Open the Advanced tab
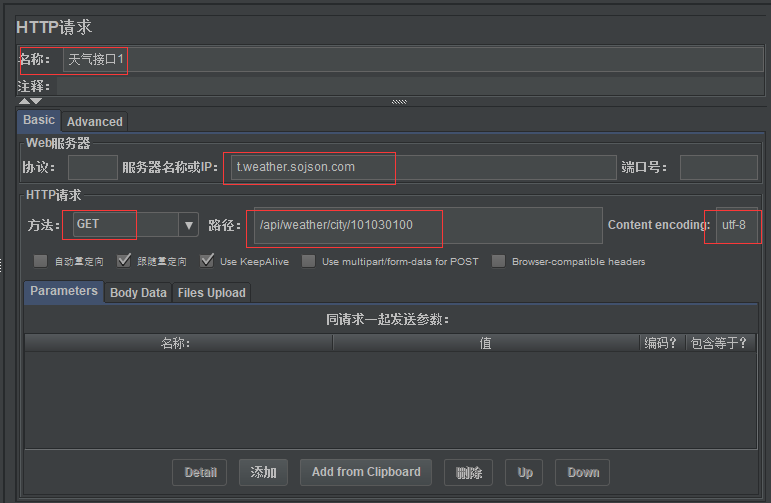This screenshot has width=771, height=503. click(94, 121)
